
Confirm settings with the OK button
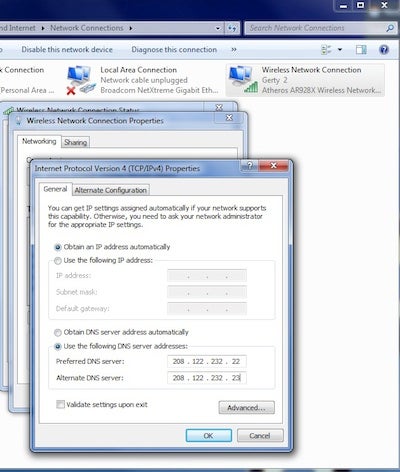point(209,436)
